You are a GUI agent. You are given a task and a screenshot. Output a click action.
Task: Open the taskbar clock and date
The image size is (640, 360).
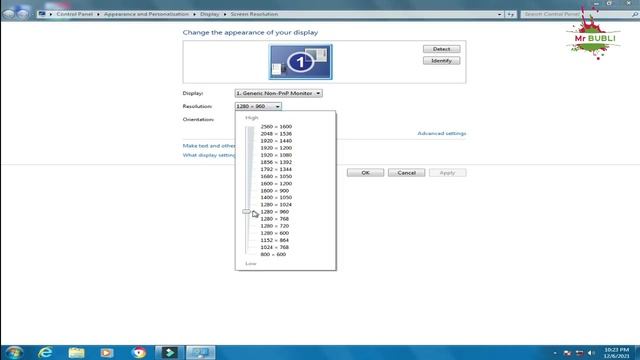tap(616, 353)
